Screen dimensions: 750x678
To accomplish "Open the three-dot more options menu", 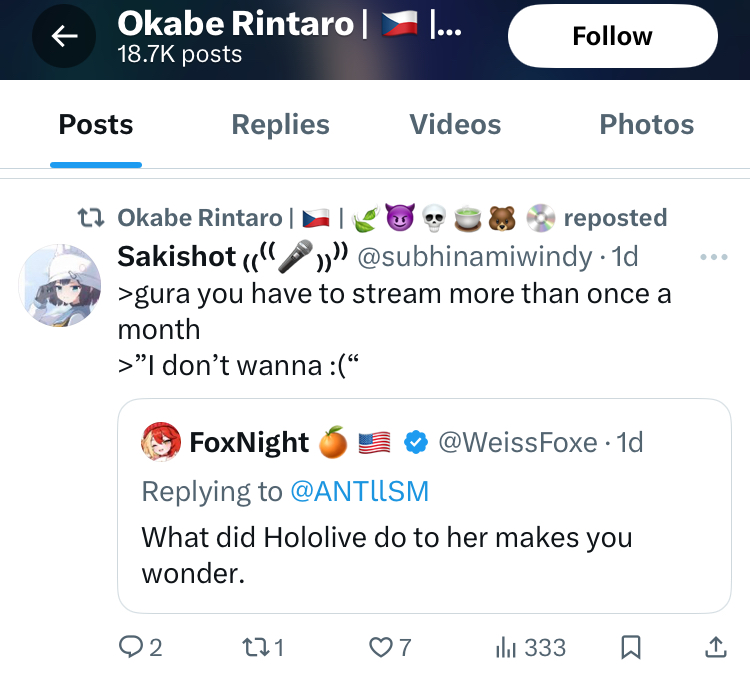I will coord(714,257).
